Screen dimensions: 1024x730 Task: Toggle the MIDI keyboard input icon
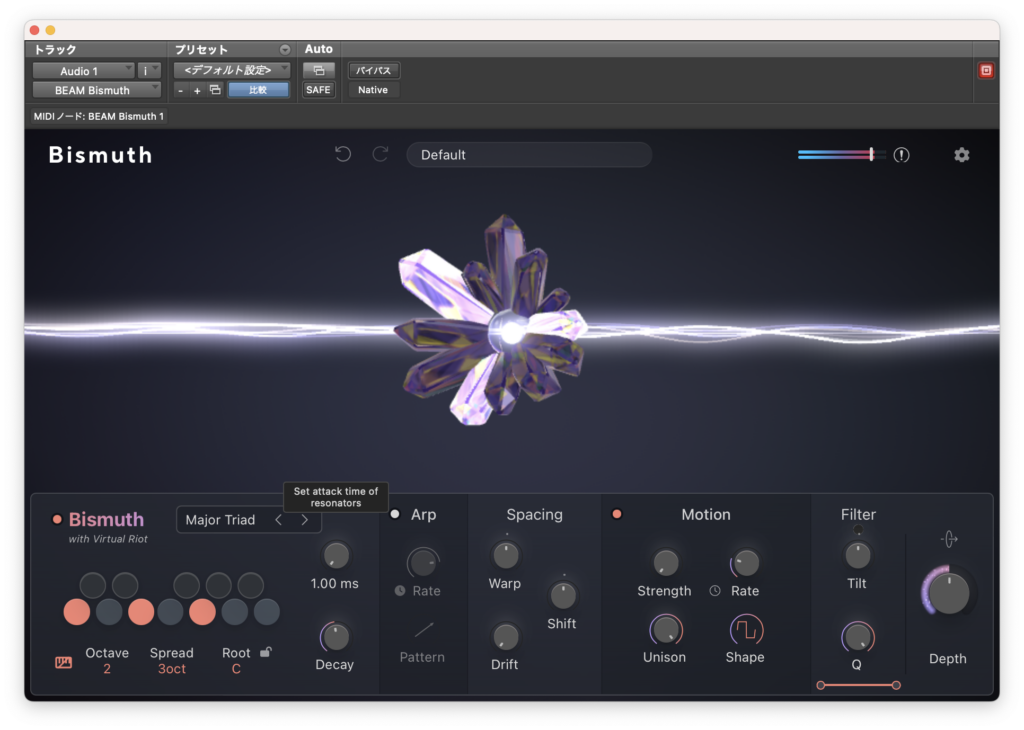(63, 663)
